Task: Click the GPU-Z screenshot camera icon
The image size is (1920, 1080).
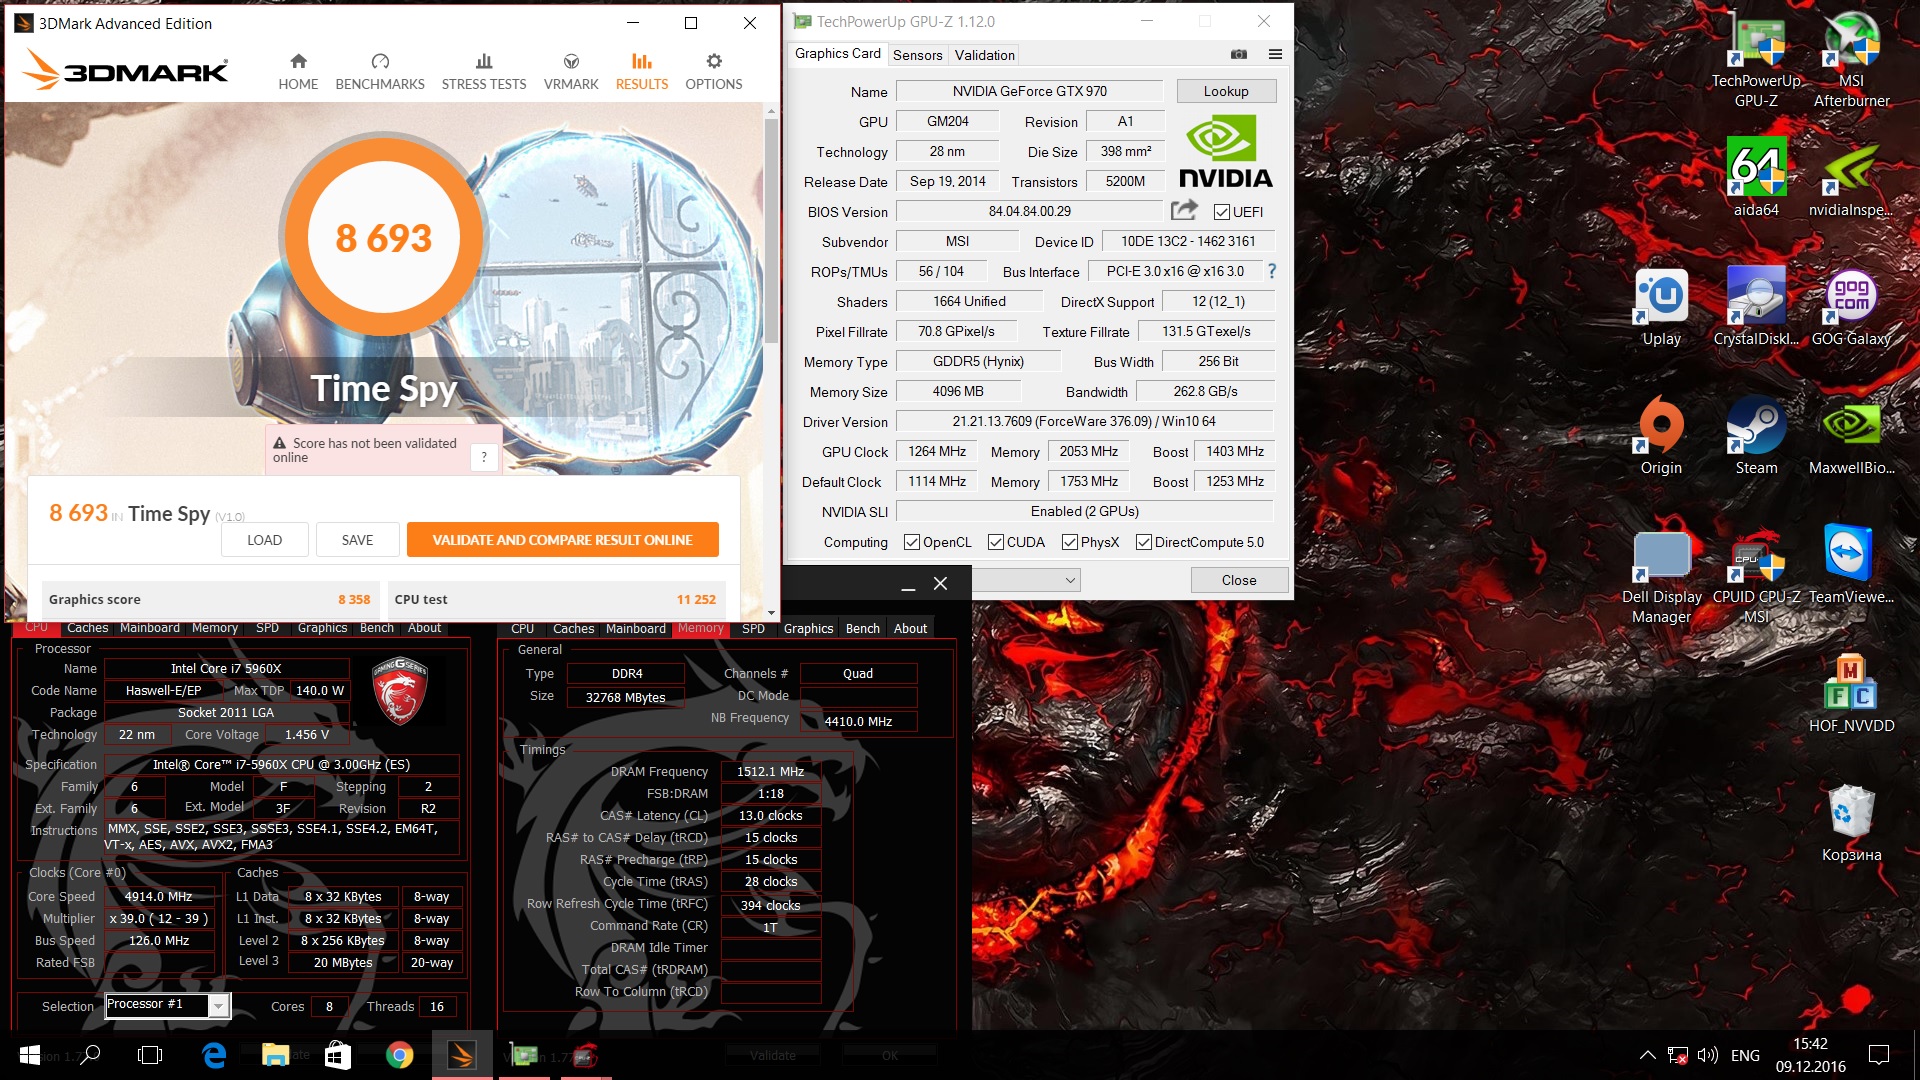Action: pyautogui.click(x=1239, y=54)
